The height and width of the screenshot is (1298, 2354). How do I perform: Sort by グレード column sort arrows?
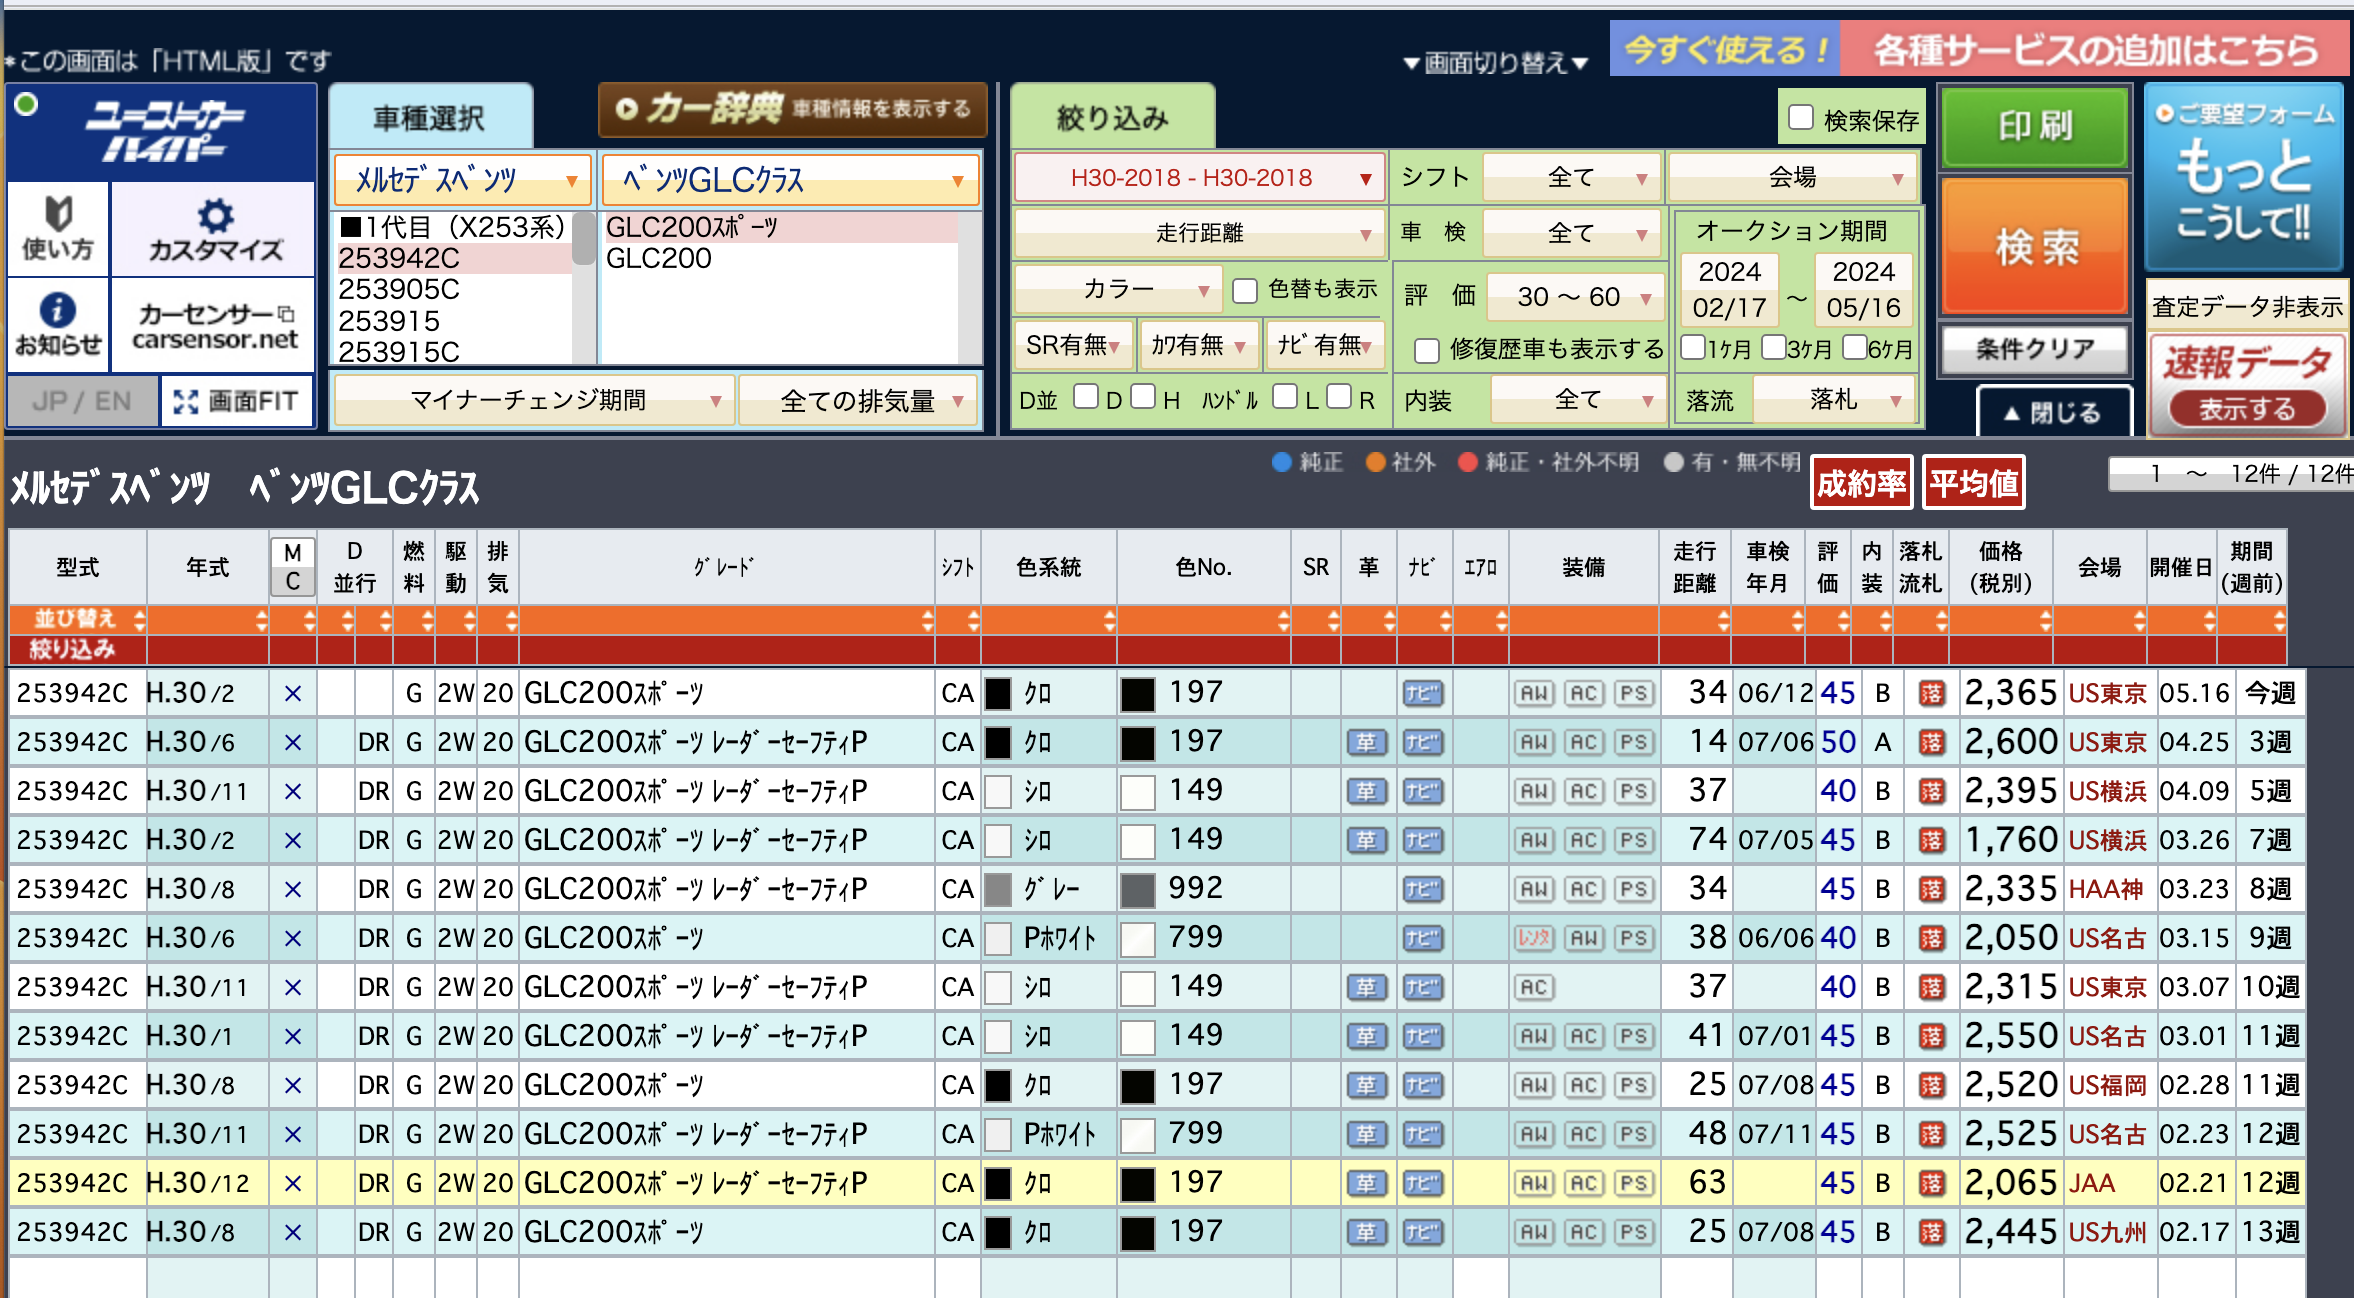[x=927, y=620]
